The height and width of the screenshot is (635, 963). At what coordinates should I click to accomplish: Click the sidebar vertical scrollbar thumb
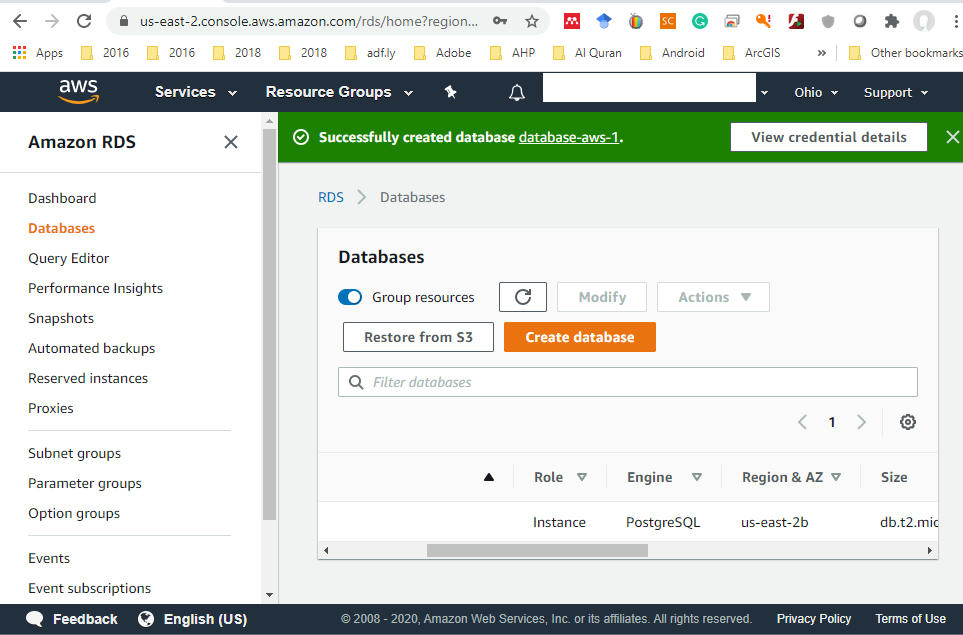269,324
